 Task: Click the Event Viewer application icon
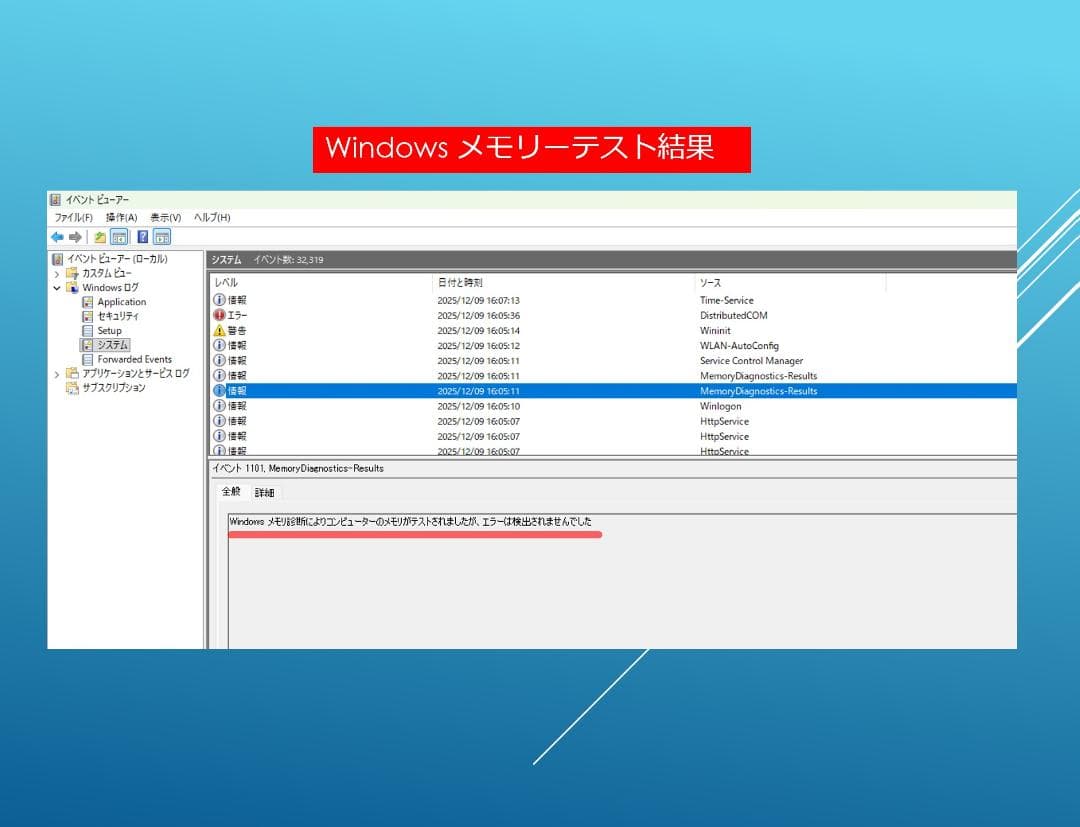(x=55, y=199)
